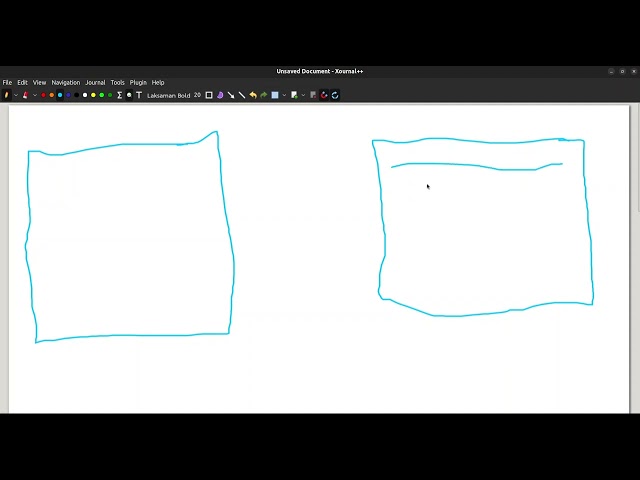Click the delete page icon

[x=313, y=95]
